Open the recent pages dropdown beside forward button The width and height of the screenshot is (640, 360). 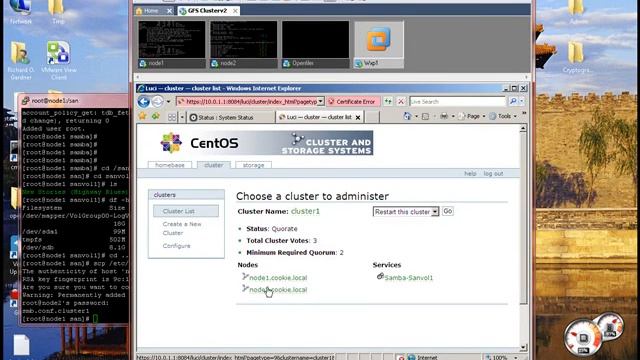point(168,102)
